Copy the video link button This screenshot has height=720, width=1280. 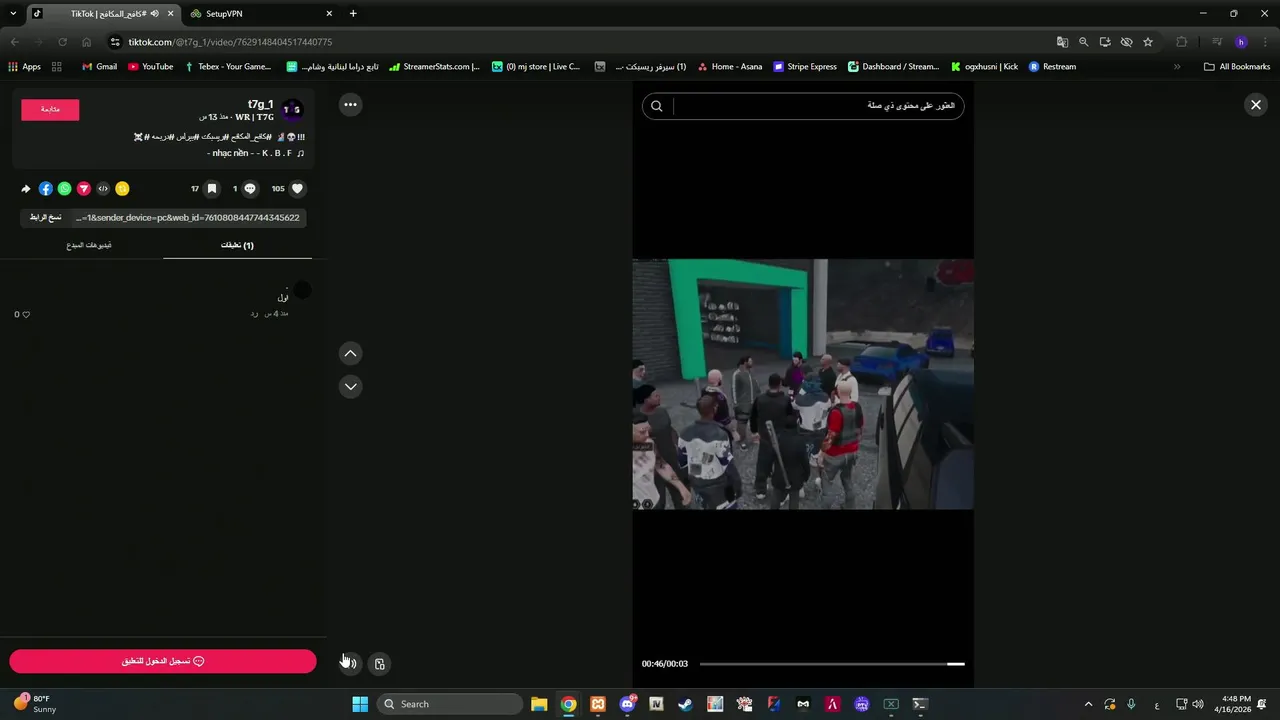[46, 217]
